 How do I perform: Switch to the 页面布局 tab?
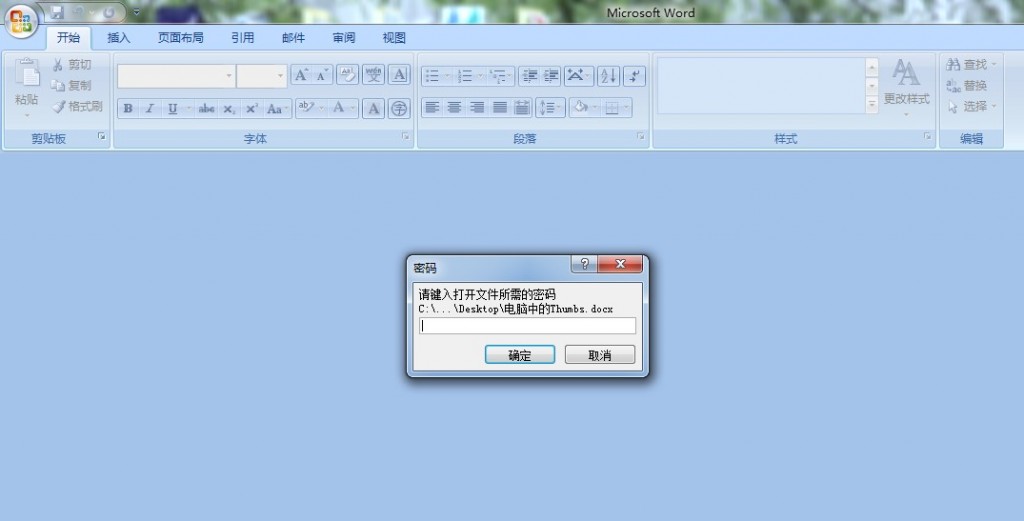coord(181,38)
